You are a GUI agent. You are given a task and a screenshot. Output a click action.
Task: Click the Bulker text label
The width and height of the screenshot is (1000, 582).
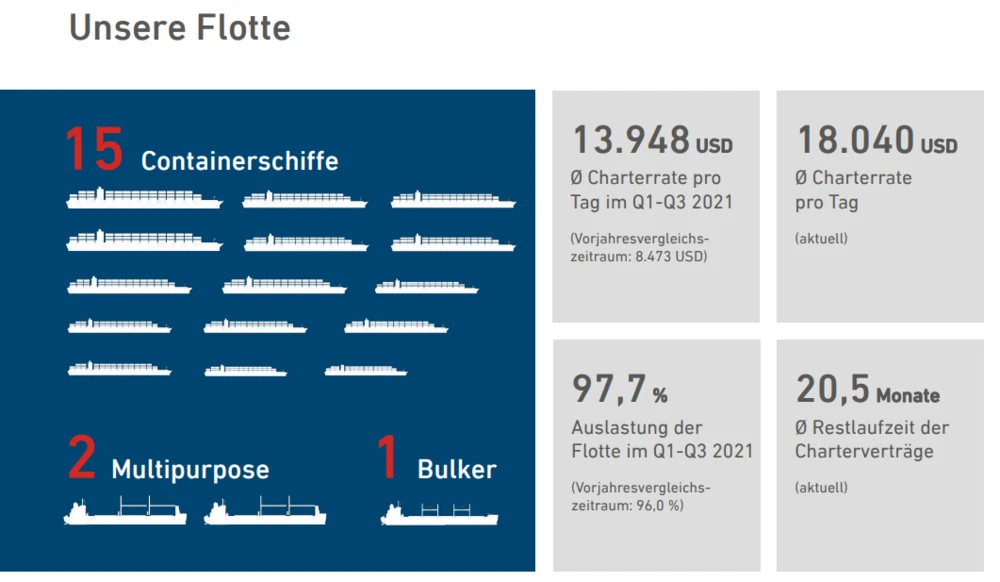[x=456, y=469]
